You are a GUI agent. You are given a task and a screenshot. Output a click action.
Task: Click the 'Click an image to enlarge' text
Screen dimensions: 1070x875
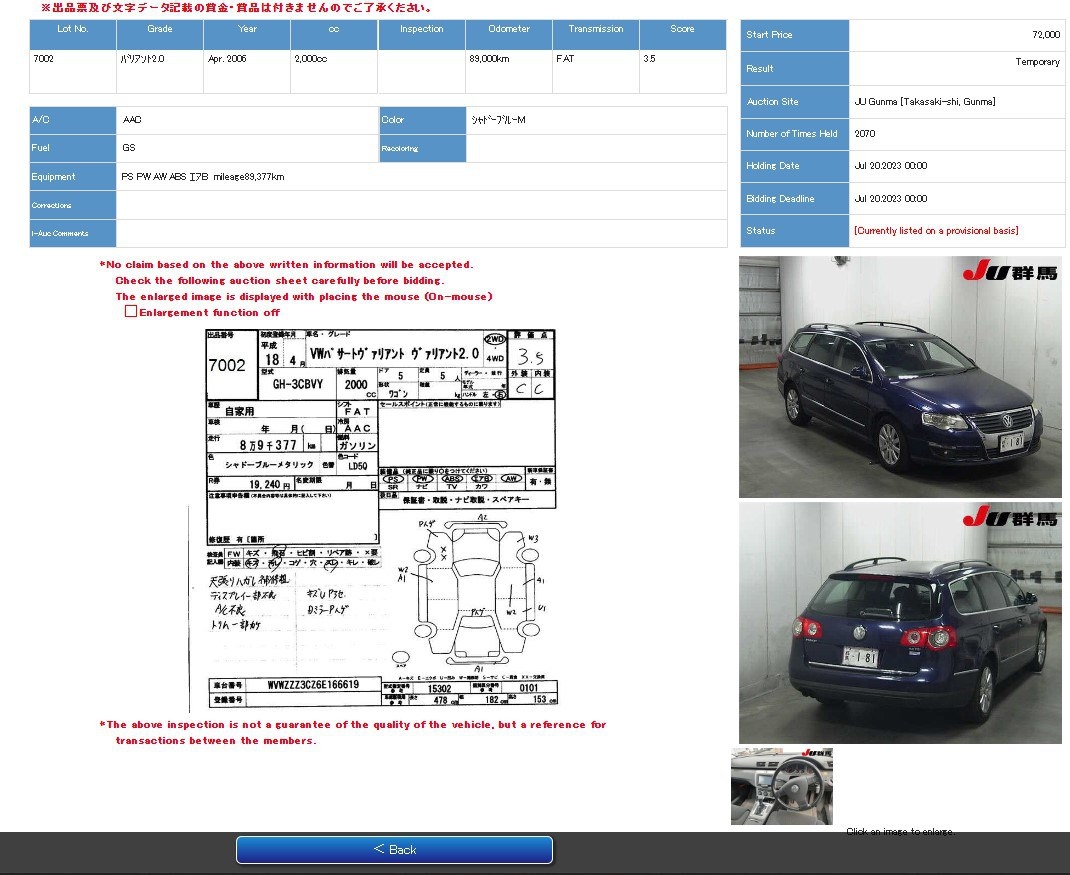901,831
